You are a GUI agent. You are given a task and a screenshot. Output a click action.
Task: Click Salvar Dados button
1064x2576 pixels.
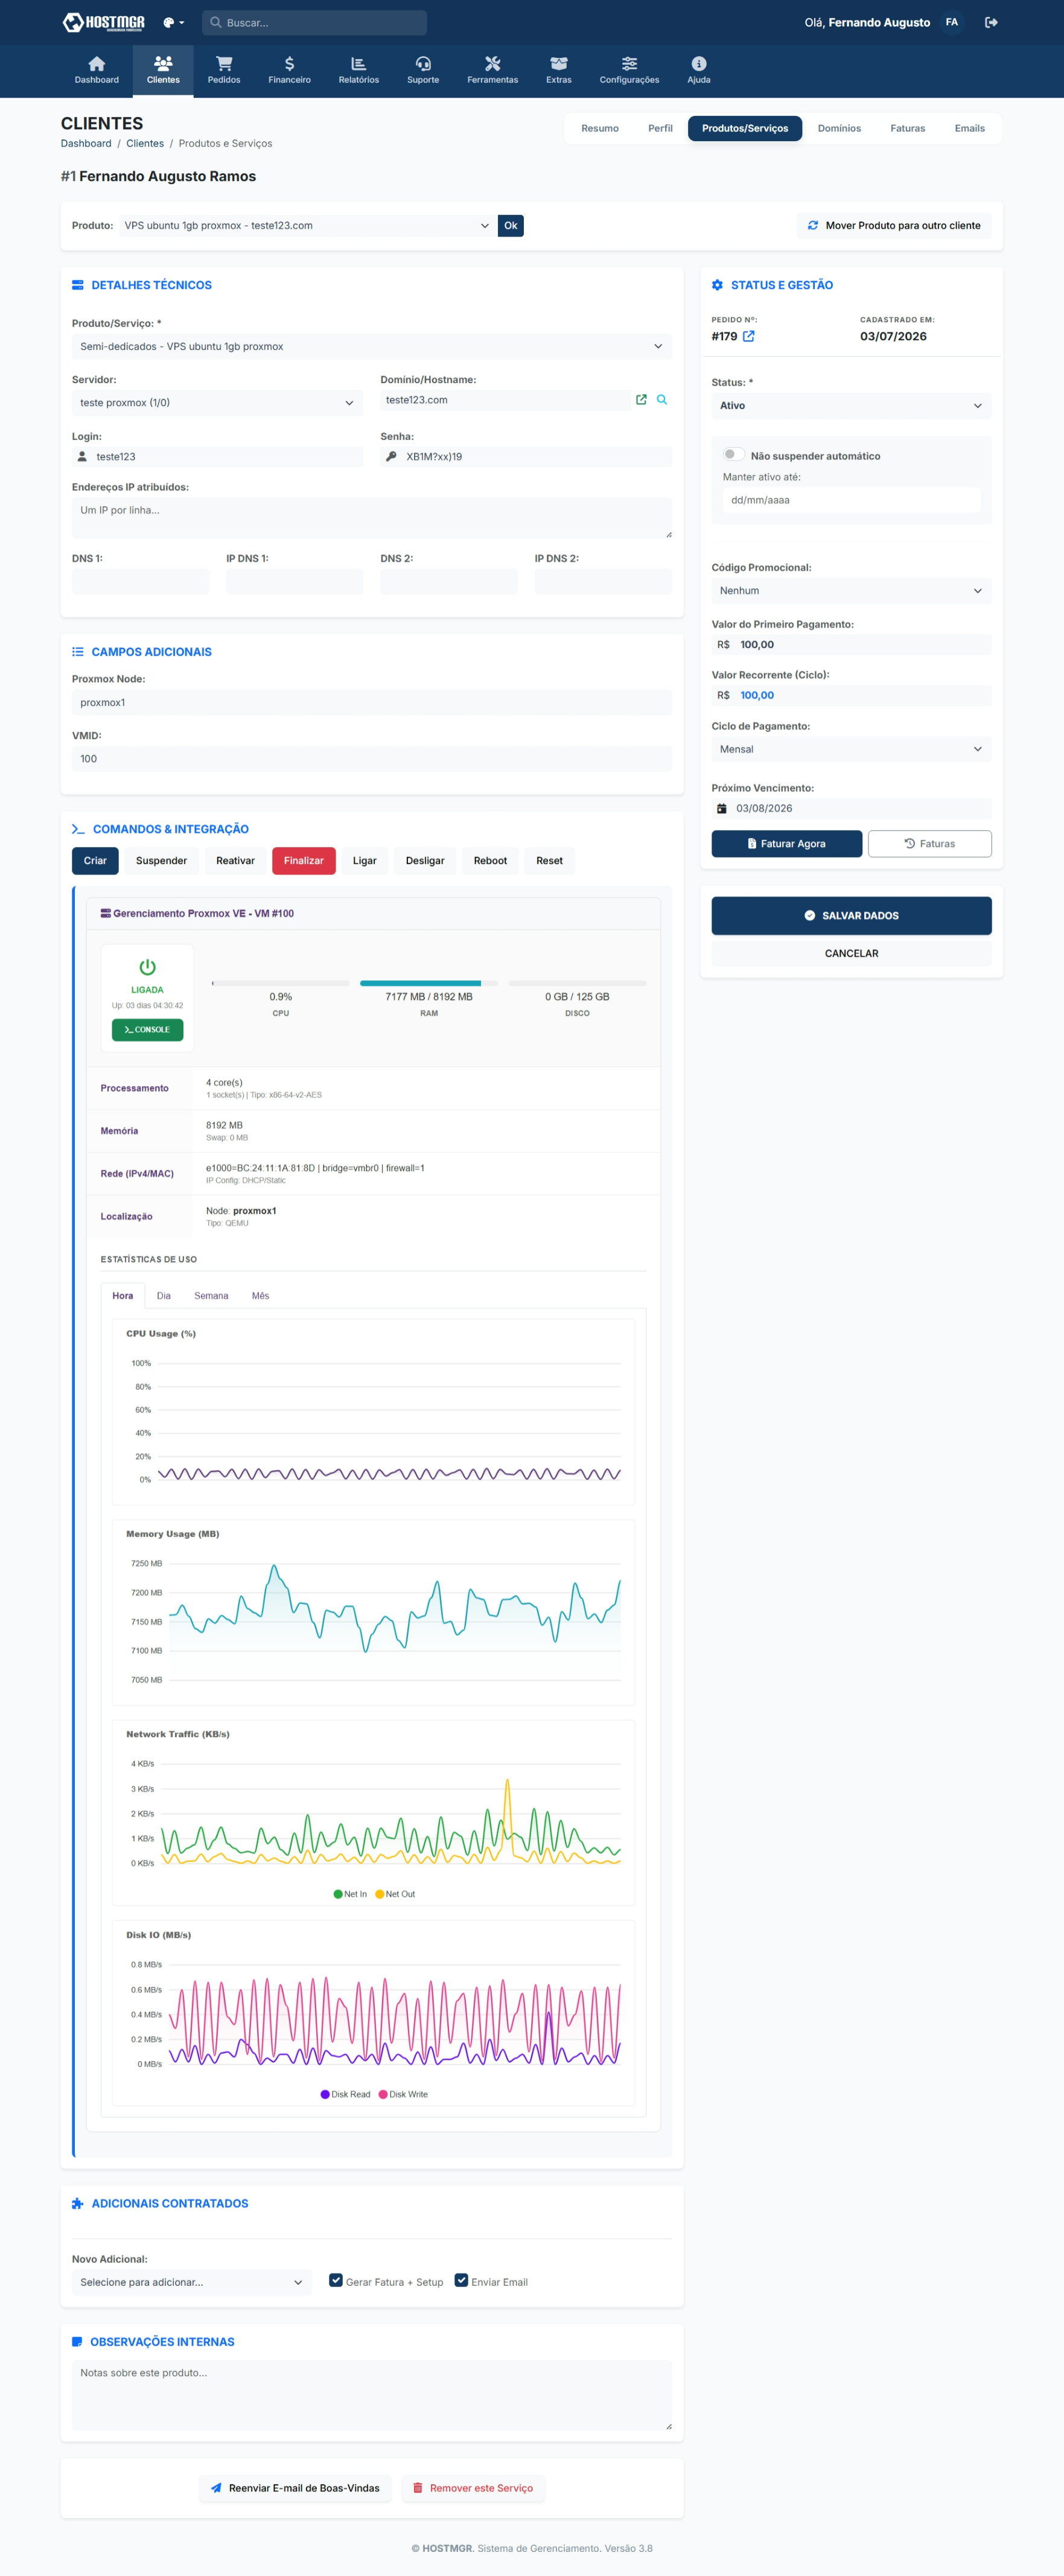851,915
